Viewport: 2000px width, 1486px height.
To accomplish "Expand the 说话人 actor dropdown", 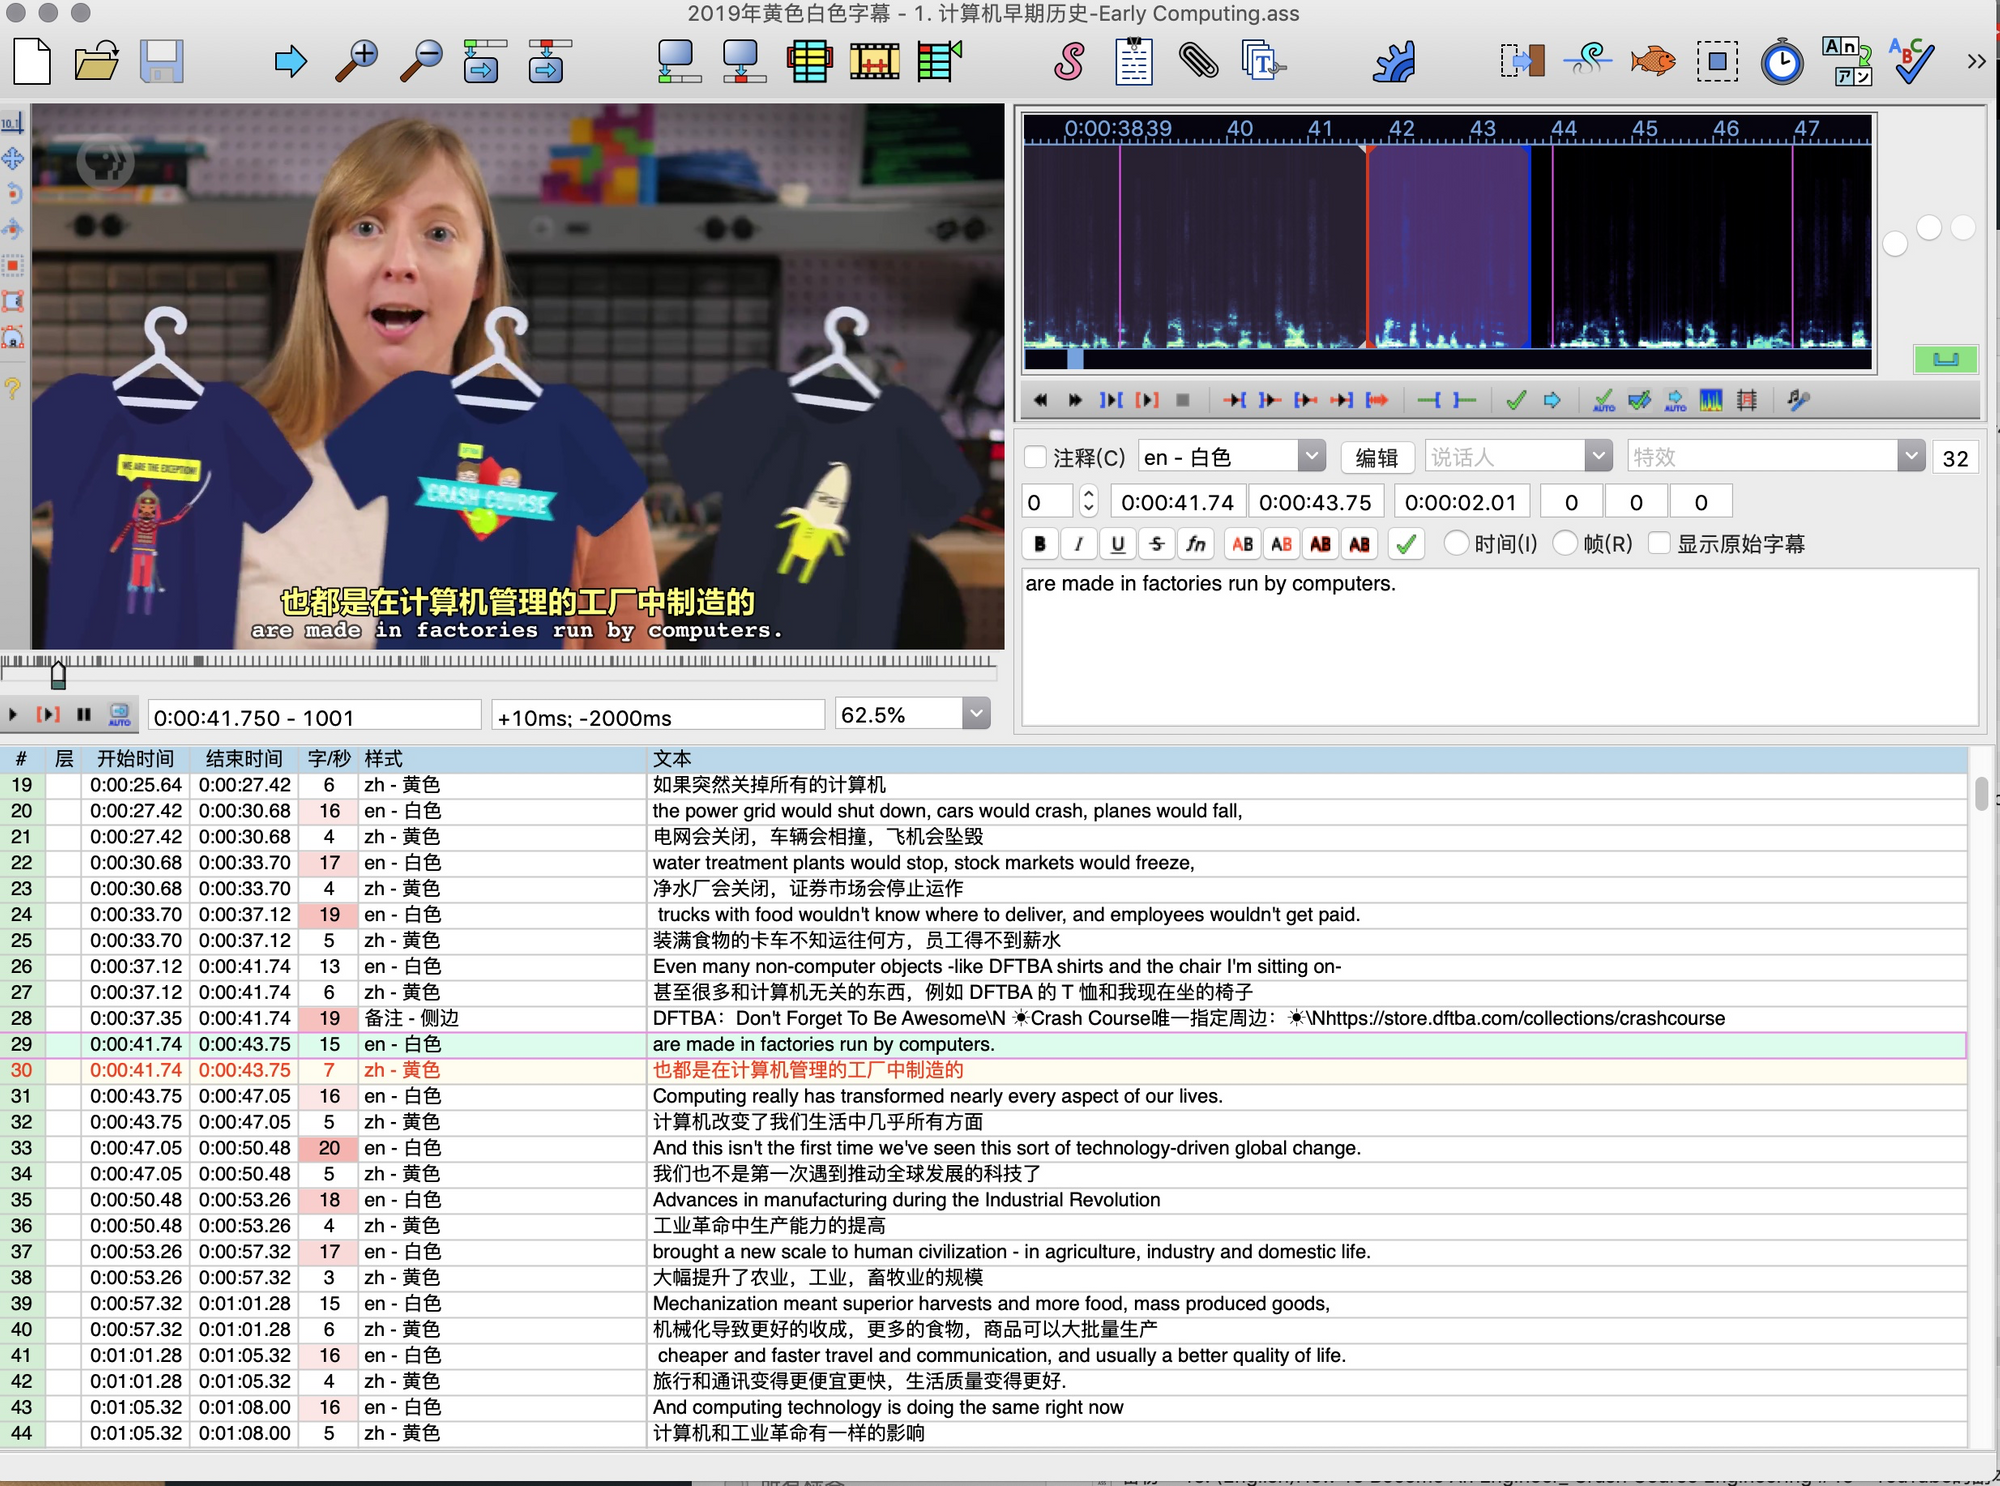I will 1598,457.
